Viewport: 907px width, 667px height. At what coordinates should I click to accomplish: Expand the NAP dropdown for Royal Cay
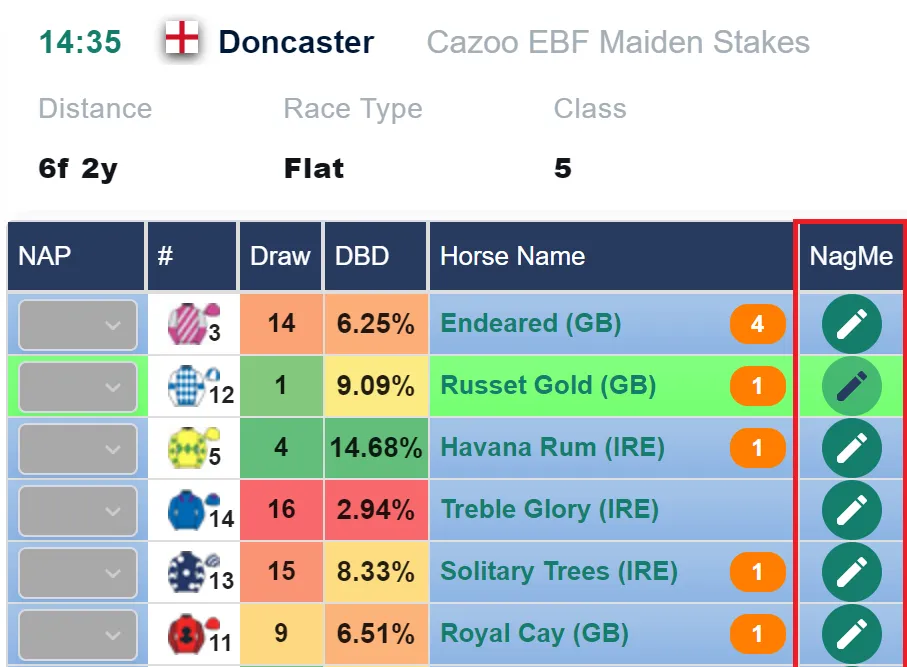coord(78,634)
